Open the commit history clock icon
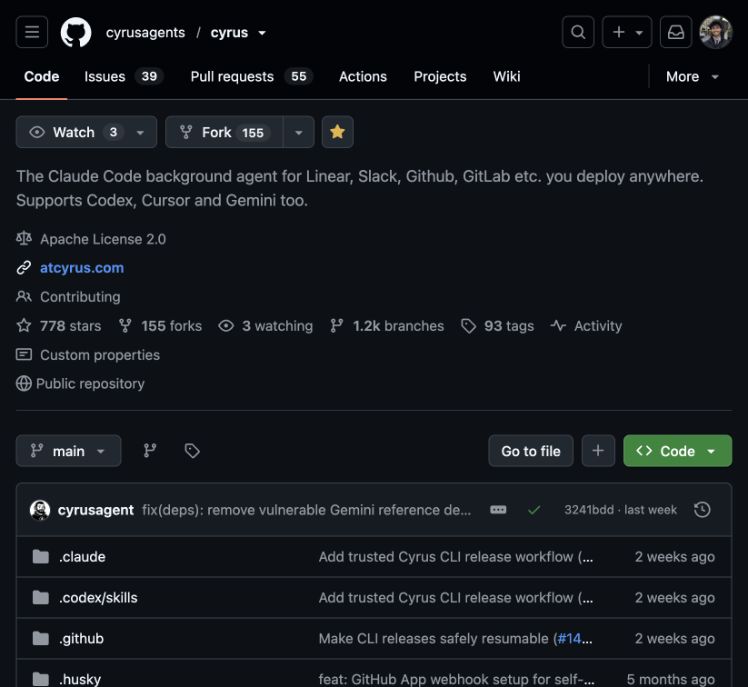Image resolution: width=748 pixels, height=687 pixels. 702,510
